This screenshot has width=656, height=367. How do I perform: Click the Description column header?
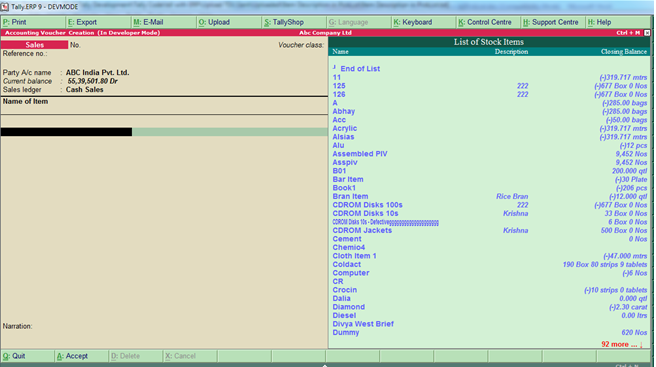point(511,52)
